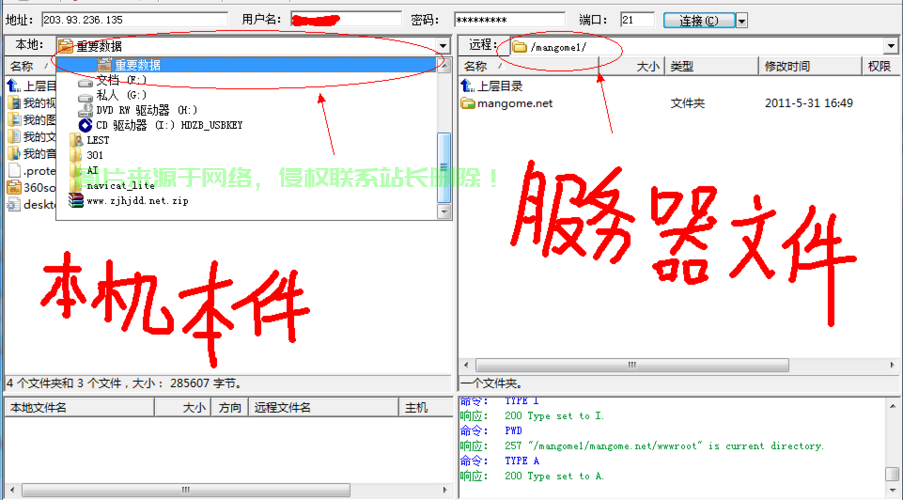Select the navicat_lite folder entry
Image resolution: width=903 pixels, height=500 pixels.
[x=120, y=185]
